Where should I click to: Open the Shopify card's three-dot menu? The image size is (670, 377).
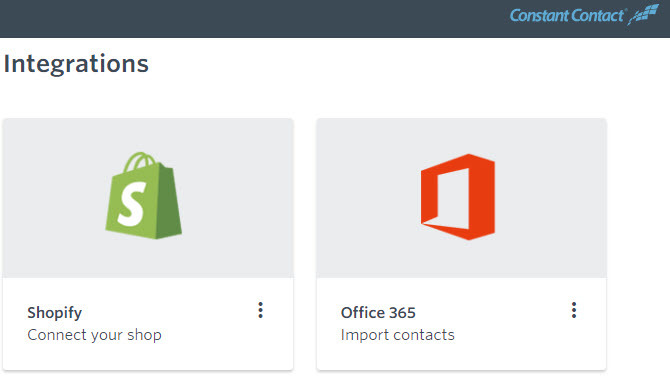260,310
